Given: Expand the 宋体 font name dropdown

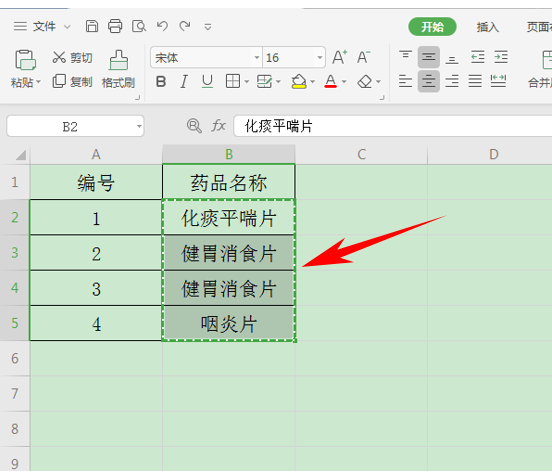Looking at the screenshot, I should click(257, 57).
